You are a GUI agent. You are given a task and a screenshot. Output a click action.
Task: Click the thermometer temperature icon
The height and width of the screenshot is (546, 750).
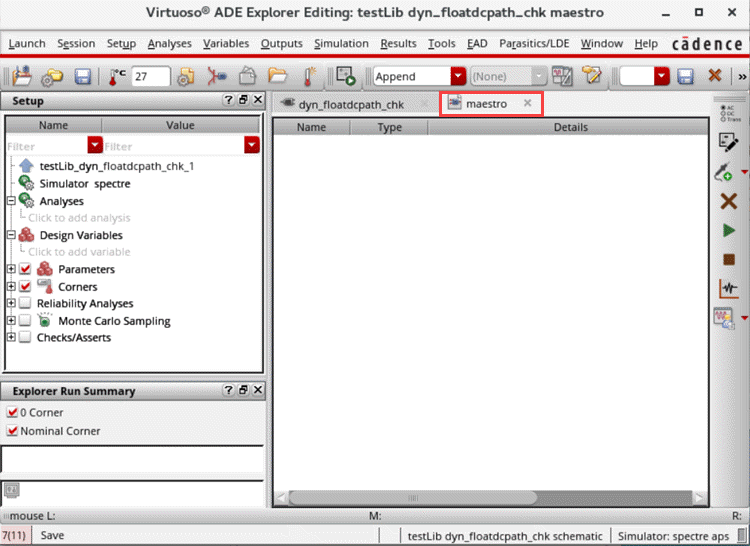click(x=115, y=76)
